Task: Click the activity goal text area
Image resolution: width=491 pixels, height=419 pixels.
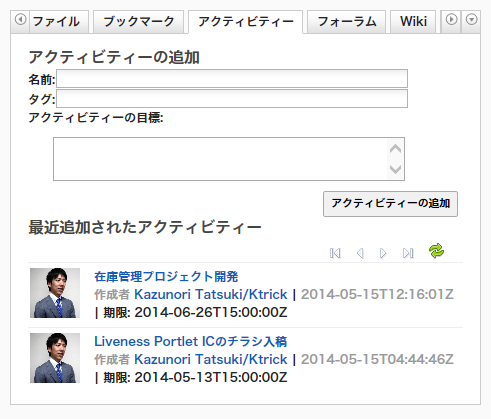Action: (220, 159)
